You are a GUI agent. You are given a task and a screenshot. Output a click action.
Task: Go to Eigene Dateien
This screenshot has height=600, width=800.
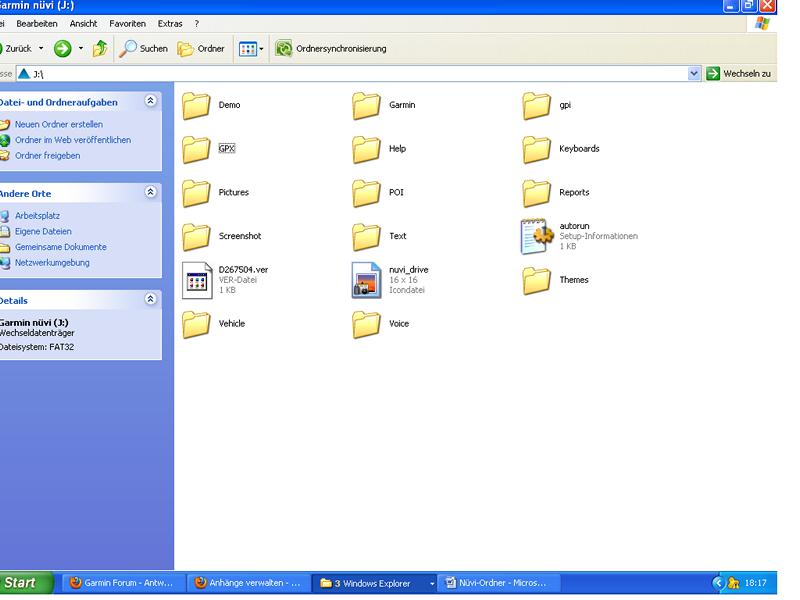(43, 232)
